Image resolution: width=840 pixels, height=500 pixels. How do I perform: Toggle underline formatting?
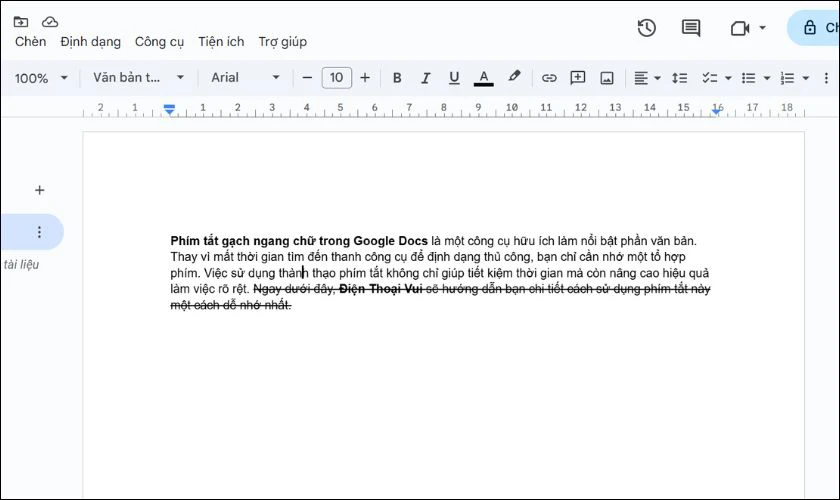454,78
